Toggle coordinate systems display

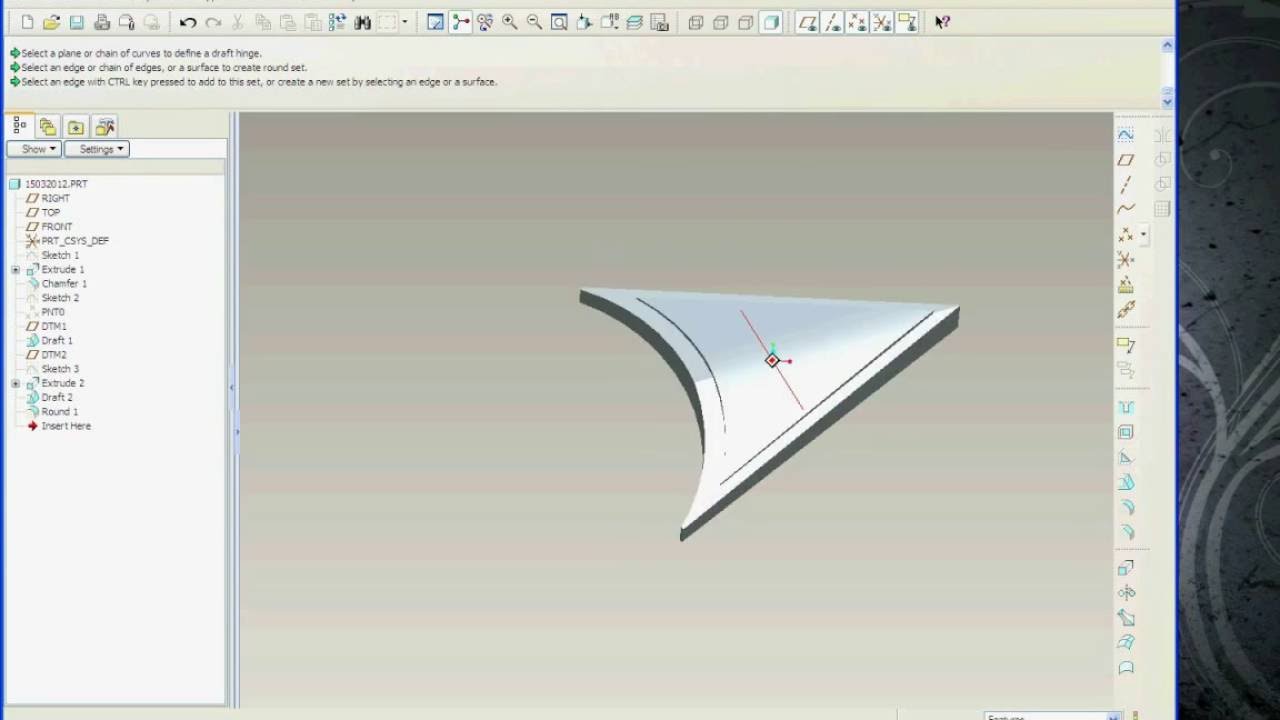click(882, 22)
